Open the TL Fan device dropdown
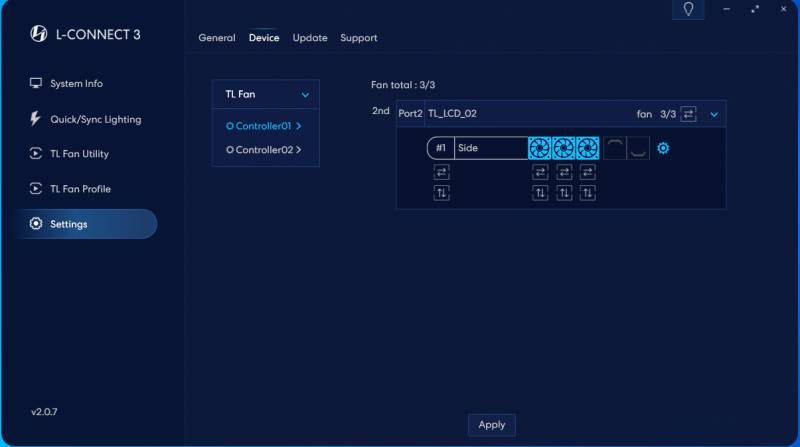The height and width of the screenshot is (447, 800). 266,94
